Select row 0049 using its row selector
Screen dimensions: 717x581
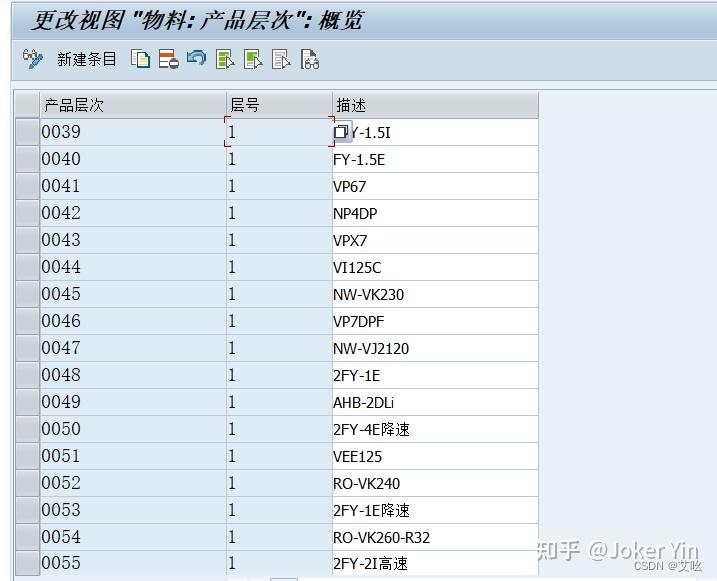27,402
